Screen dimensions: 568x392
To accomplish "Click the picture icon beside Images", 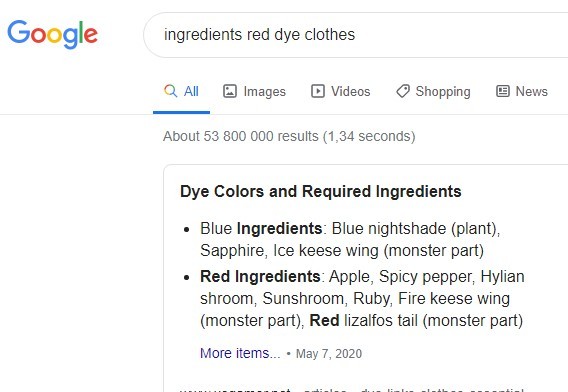I will [x=230, y=91].
